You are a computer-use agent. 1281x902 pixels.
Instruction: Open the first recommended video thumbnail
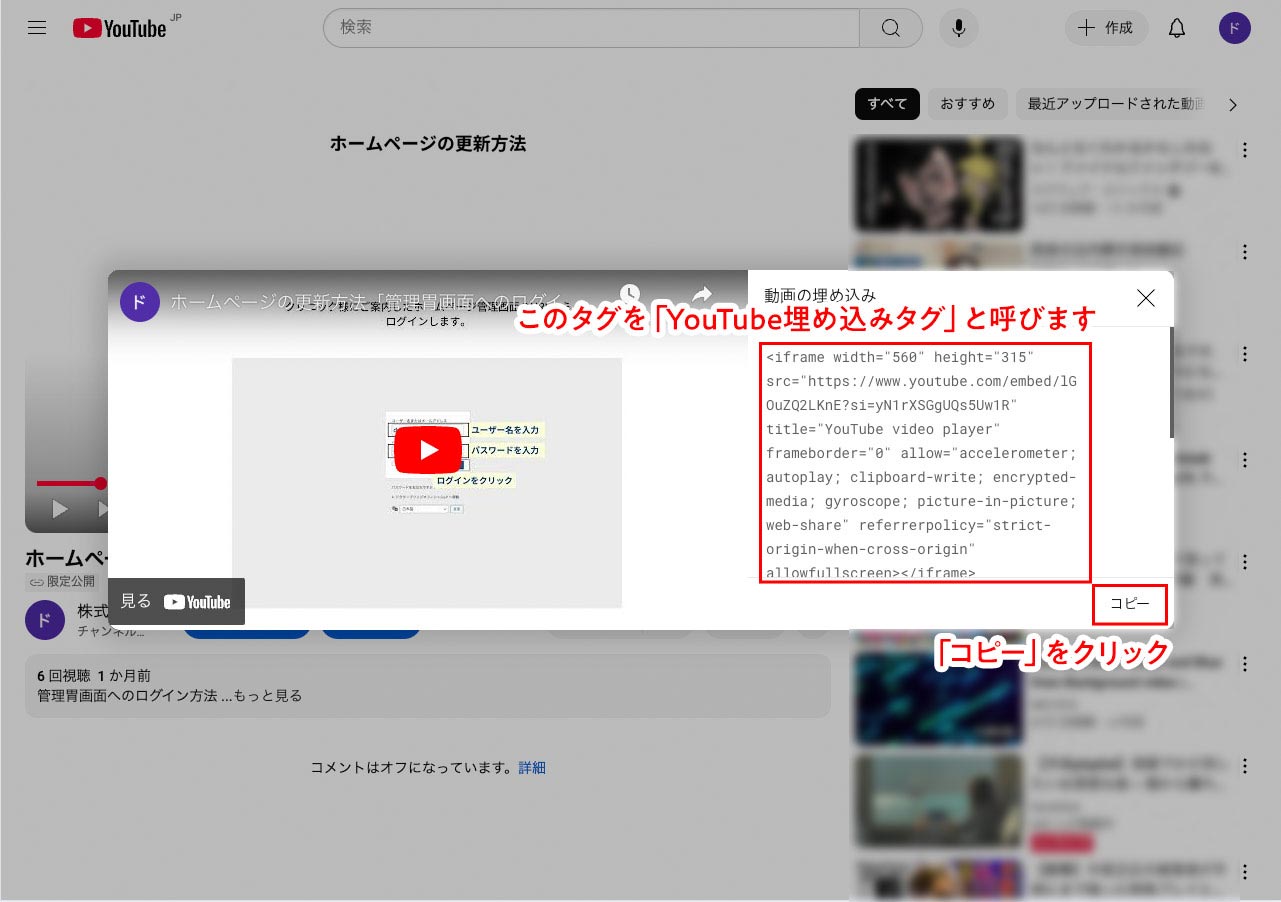tap(938, 185)
